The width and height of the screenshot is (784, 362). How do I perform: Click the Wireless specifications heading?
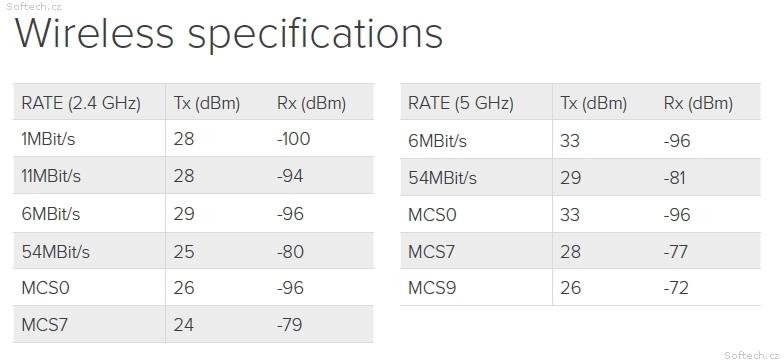(x=228, y=34)
